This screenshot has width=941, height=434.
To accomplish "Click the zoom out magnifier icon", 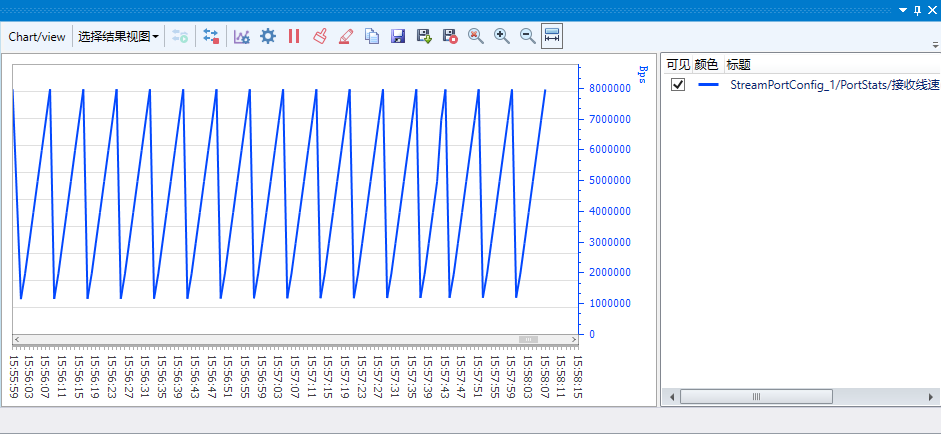I will [527, 36].
